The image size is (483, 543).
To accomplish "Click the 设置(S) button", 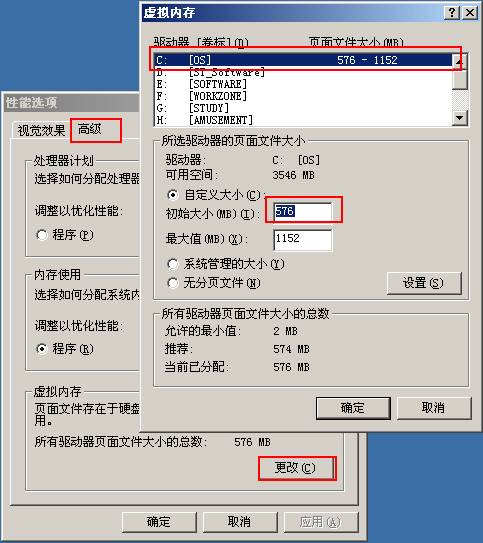I will pyautogui.click(x=424, y=283).
